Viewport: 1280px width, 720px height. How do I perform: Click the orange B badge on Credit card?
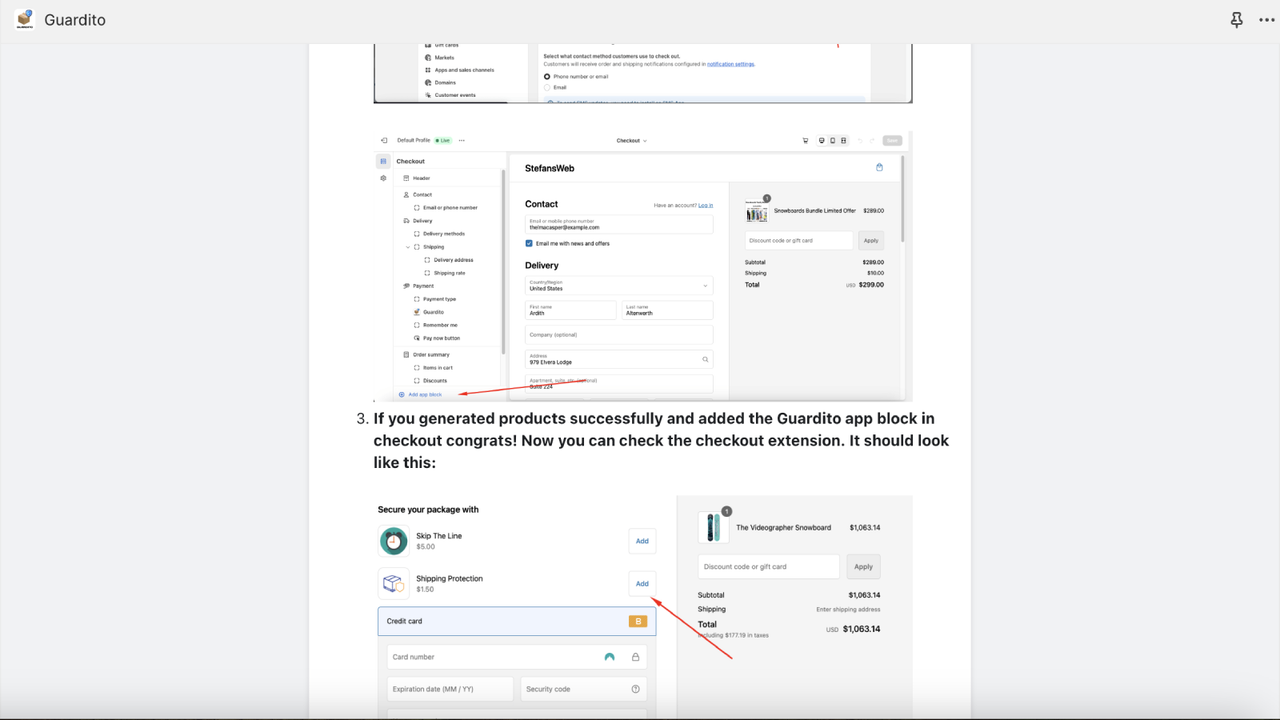click(x=638, y=621)
